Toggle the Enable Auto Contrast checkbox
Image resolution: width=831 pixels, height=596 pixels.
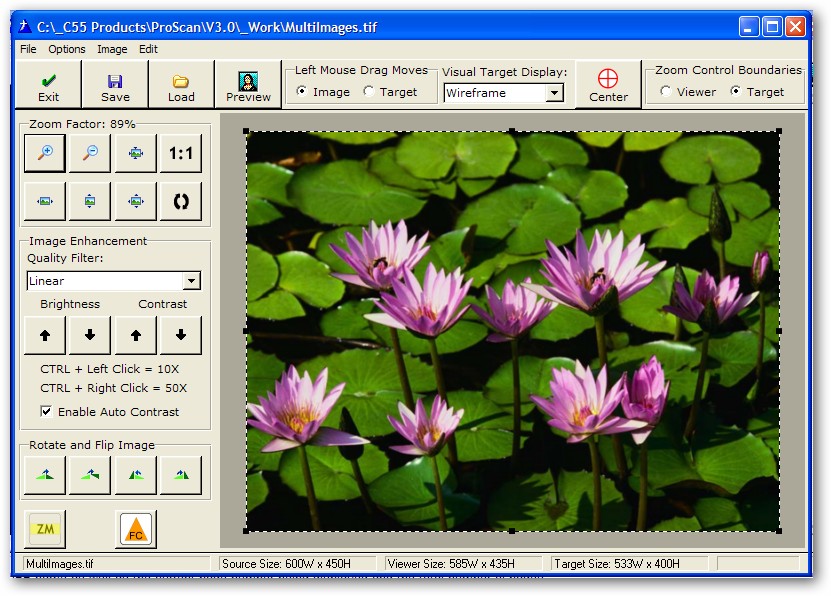tap(46, 411)
